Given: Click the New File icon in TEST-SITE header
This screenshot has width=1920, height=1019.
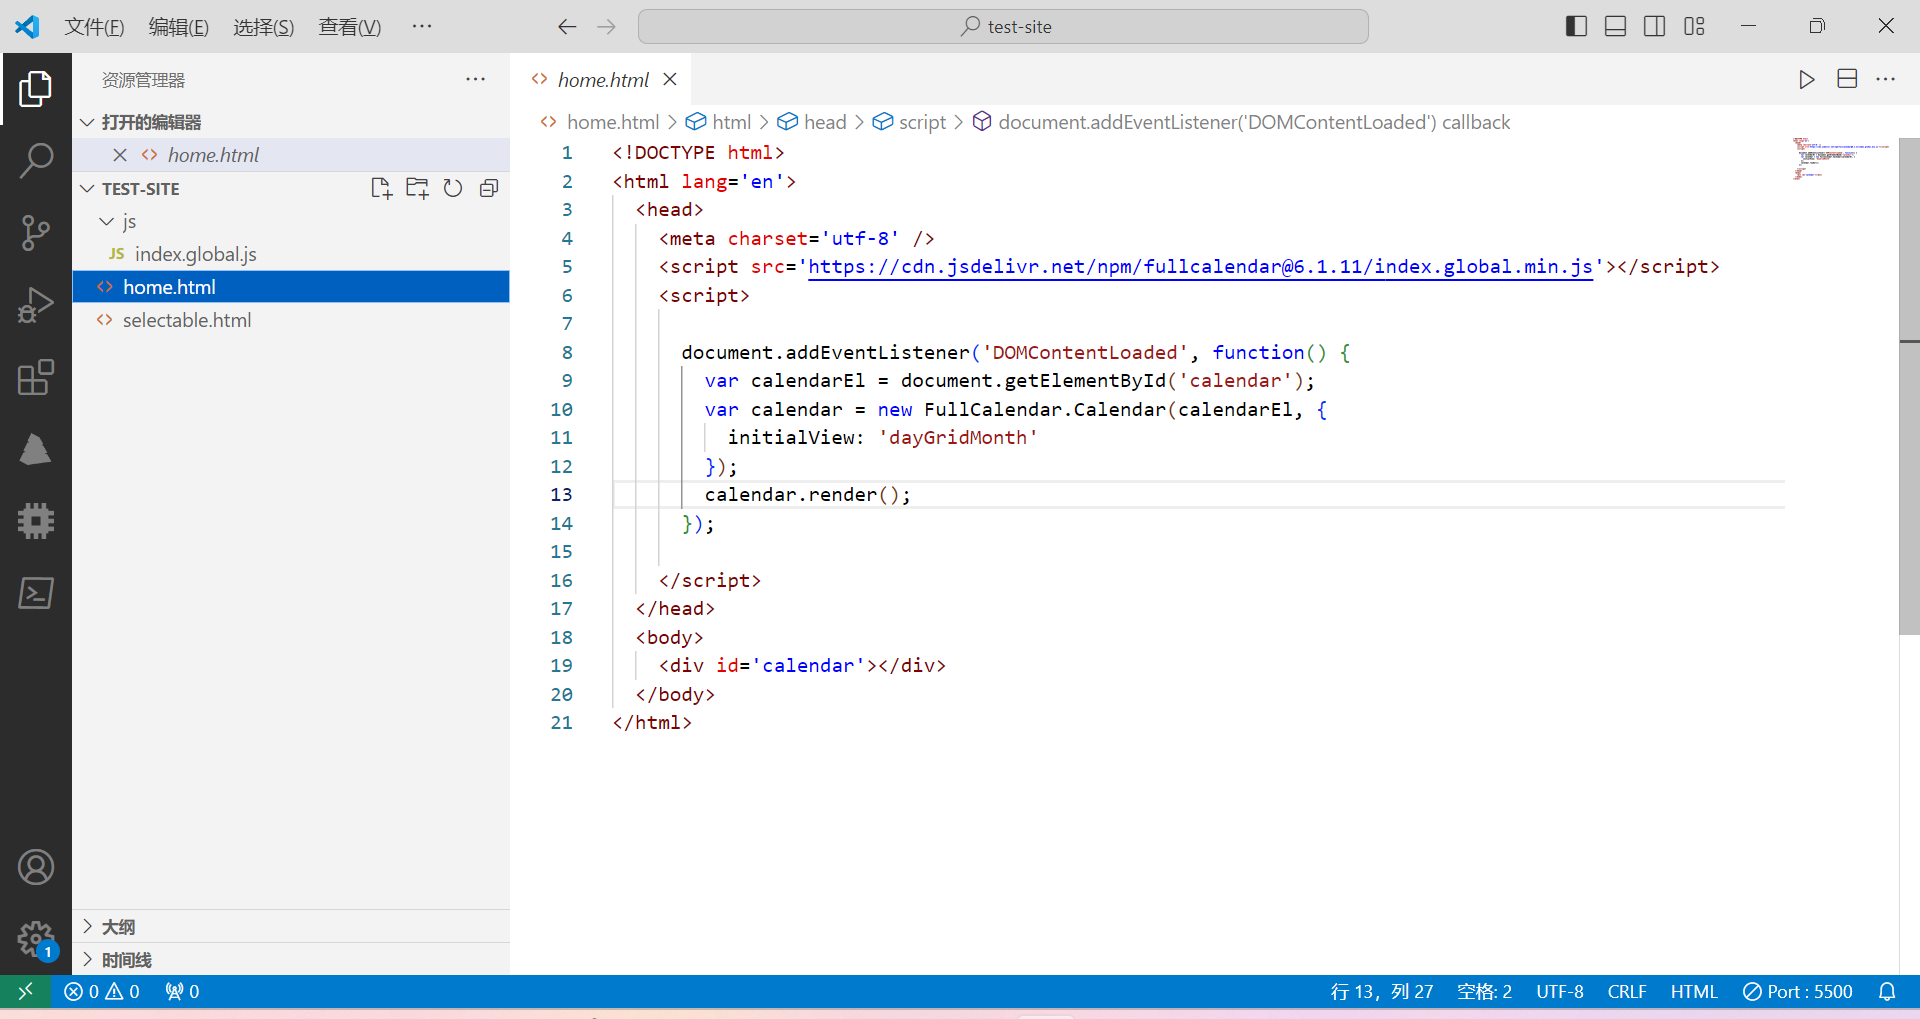Looking at the screenshot, I should (381, 188).
